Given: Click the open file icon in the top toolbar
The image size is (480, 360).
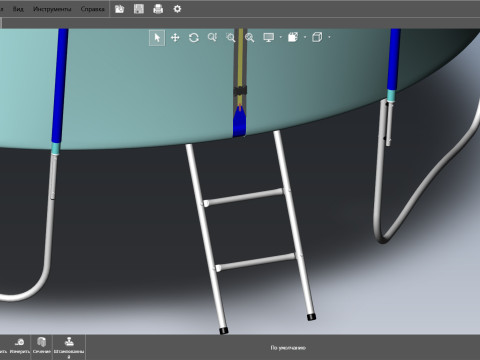Looking at the screenshot, I should point(119,9).
